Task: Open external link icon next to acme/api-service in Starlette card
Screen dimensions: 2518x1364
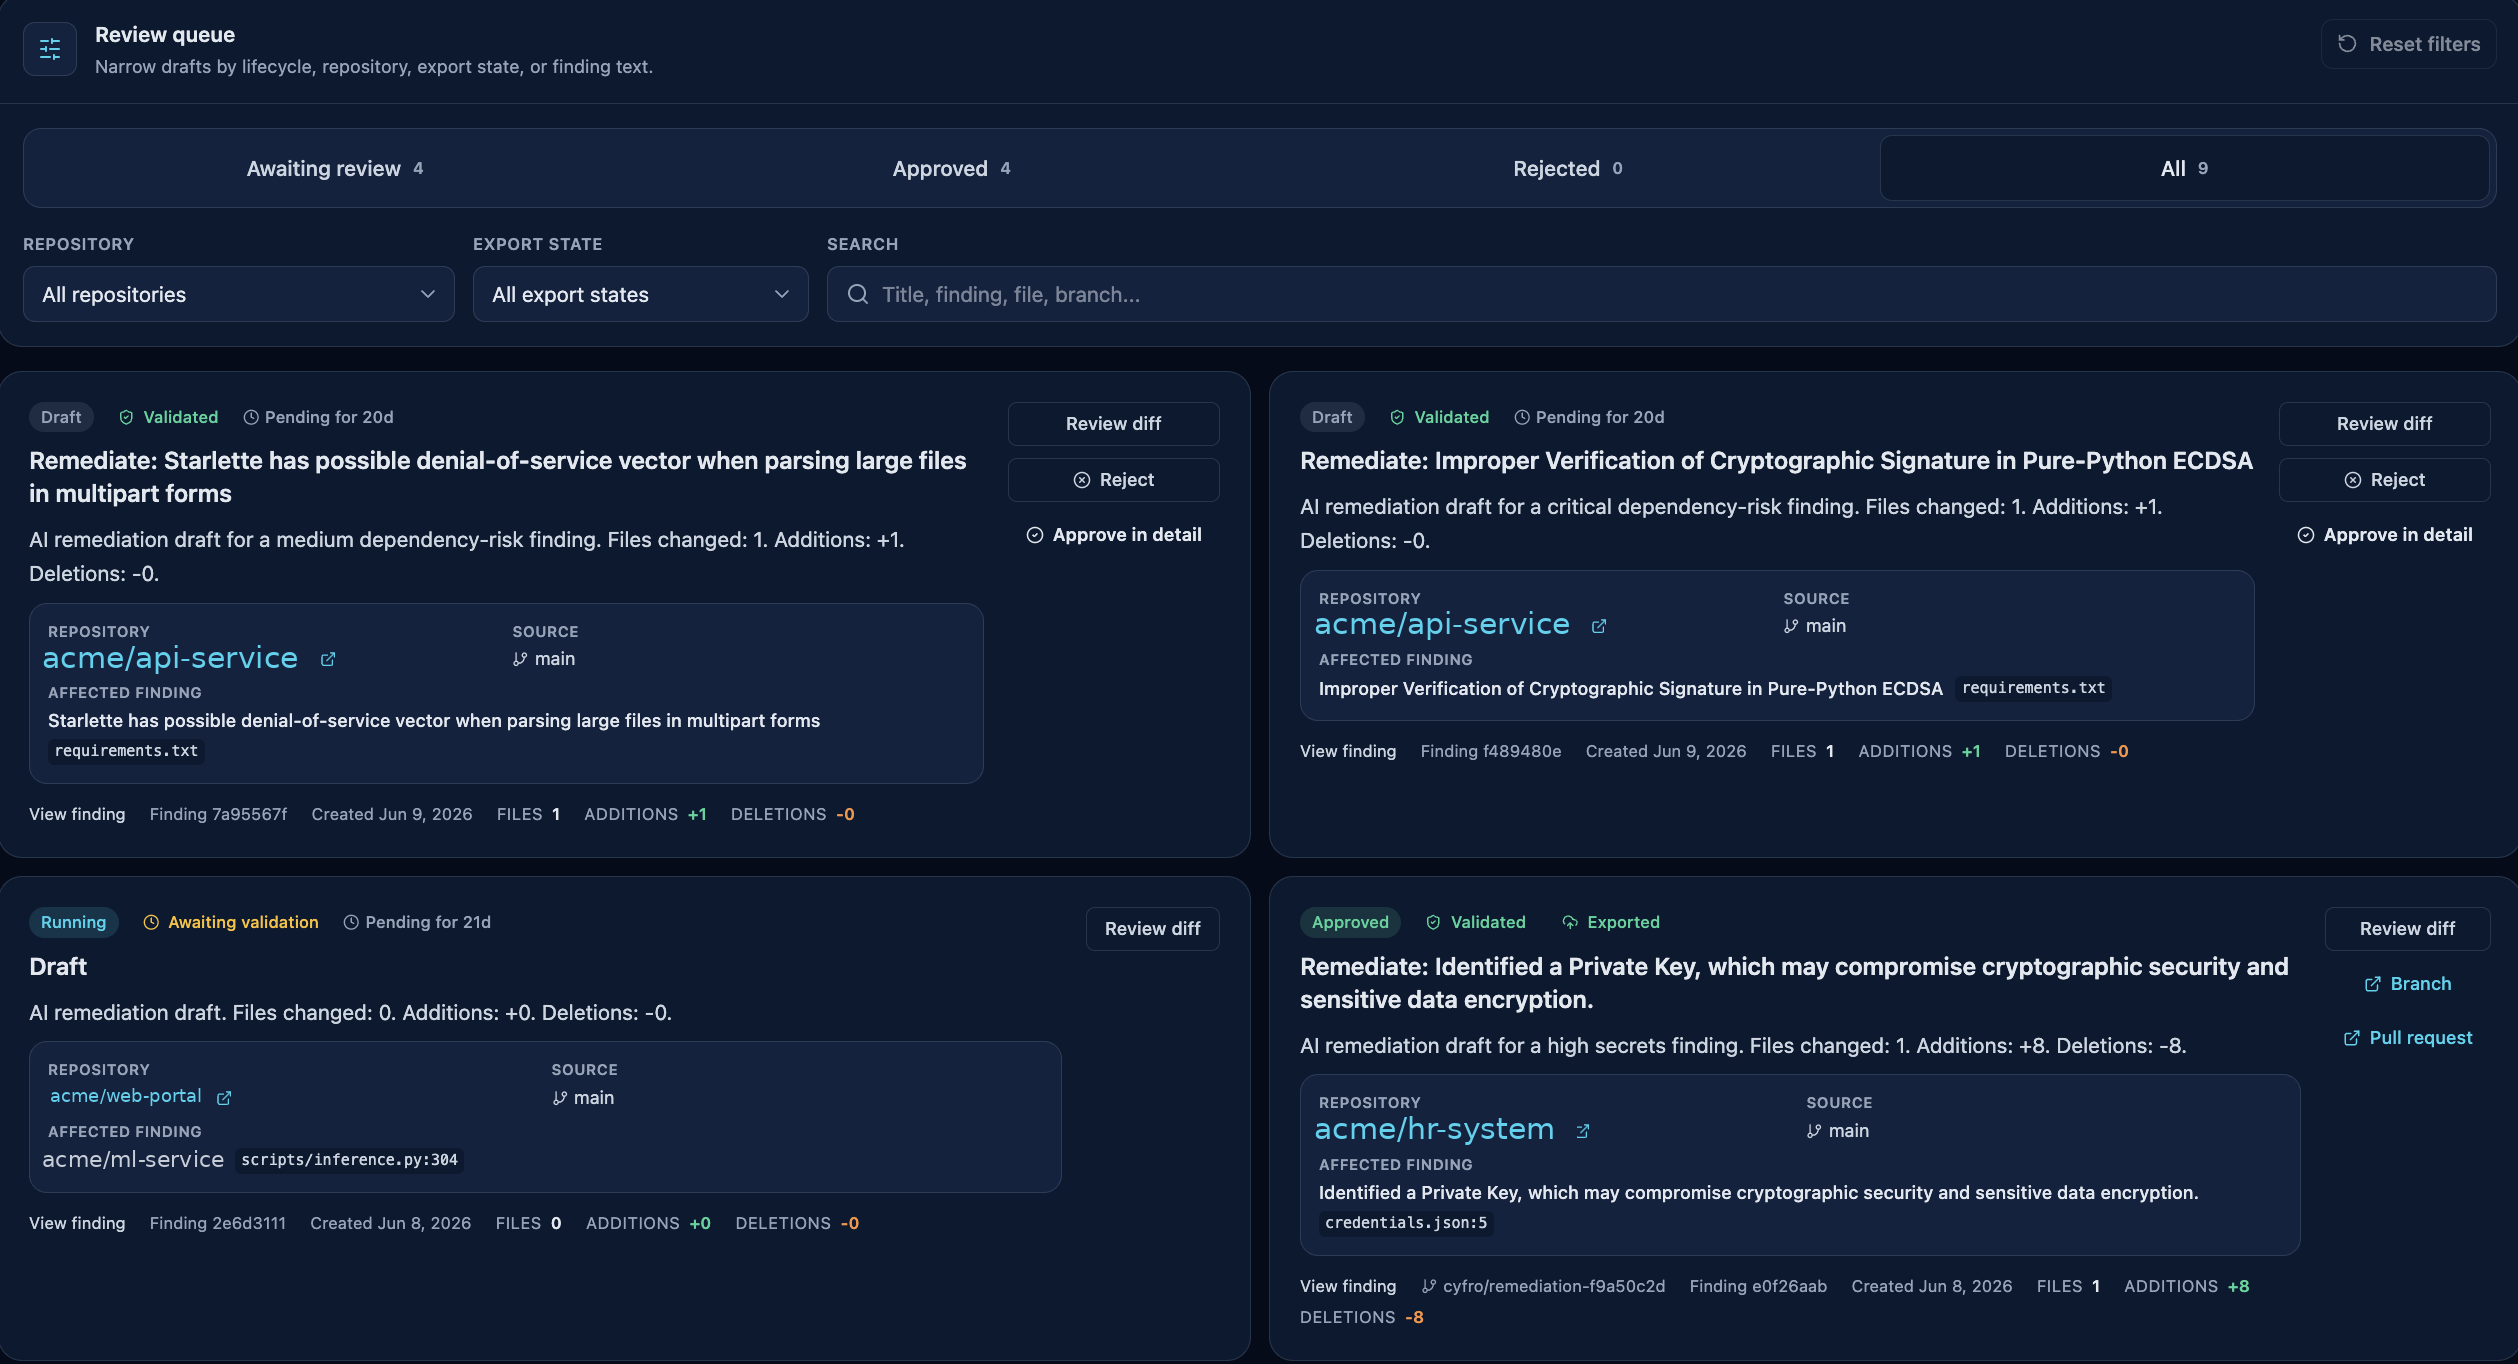Action: (x=328, y=659)
